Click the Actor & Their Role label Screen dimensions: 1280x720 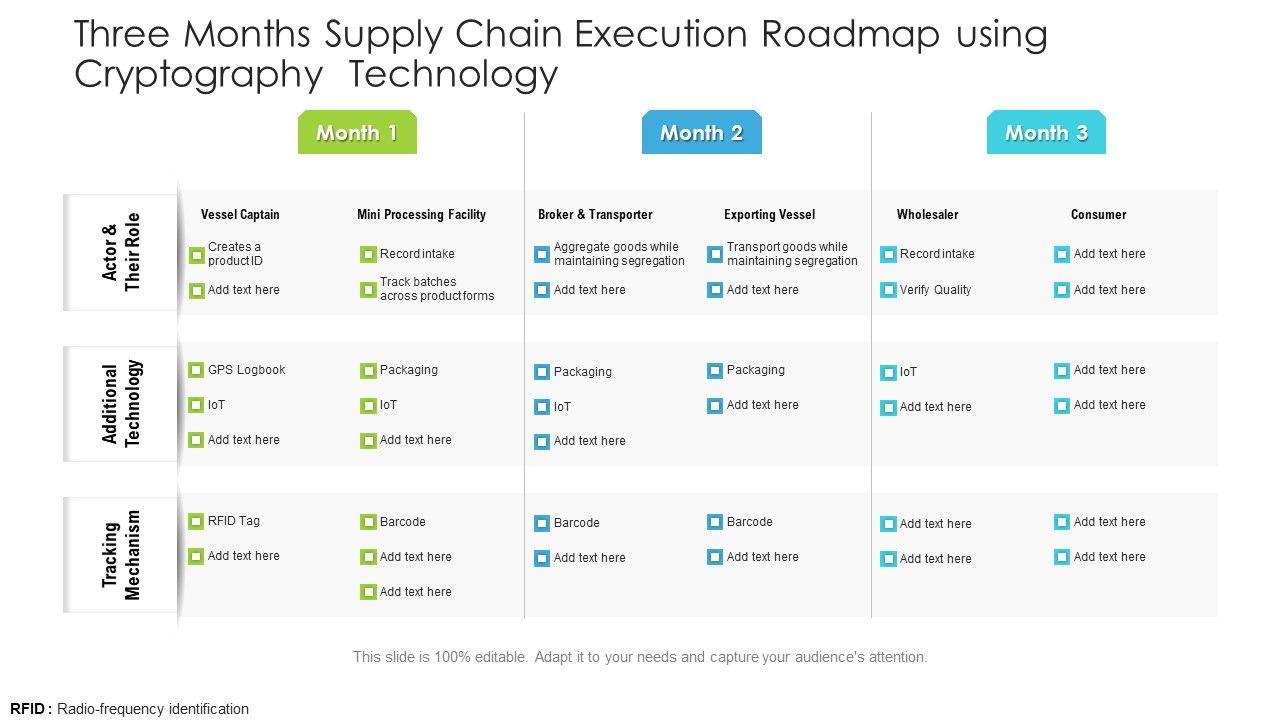[121, 252]
